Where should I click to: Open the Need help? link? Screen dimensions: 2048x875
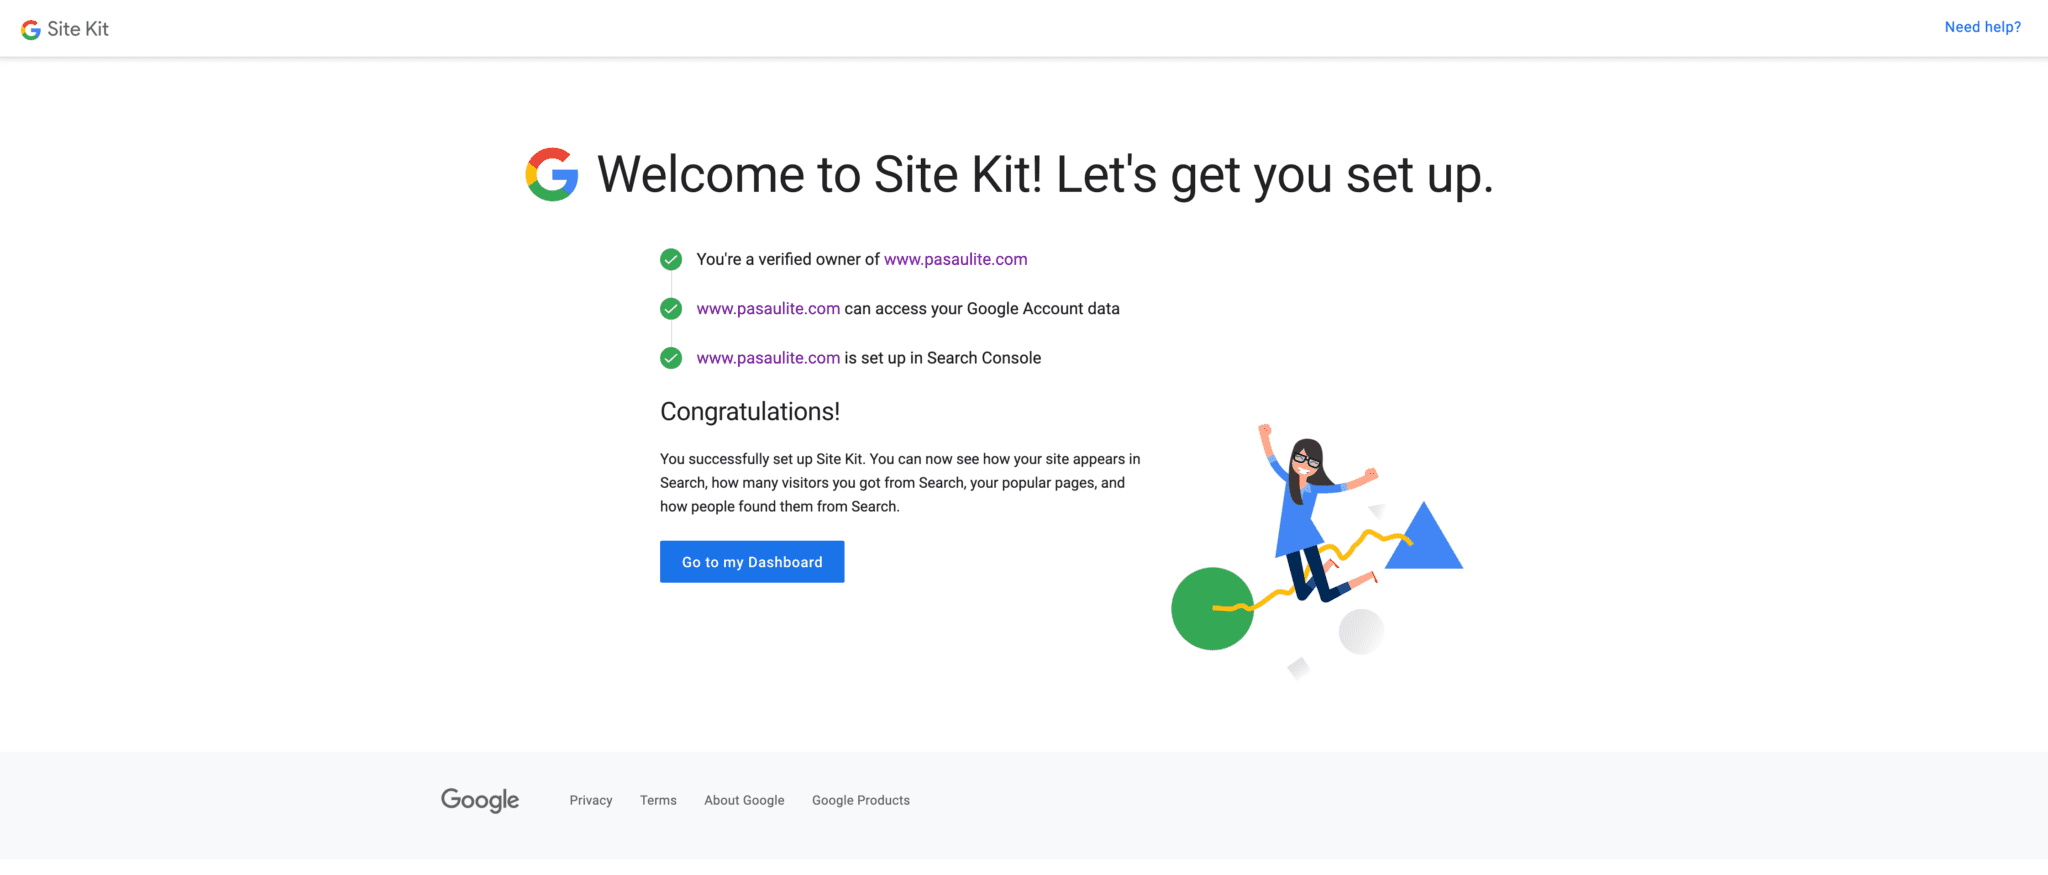click(1982, 27)
